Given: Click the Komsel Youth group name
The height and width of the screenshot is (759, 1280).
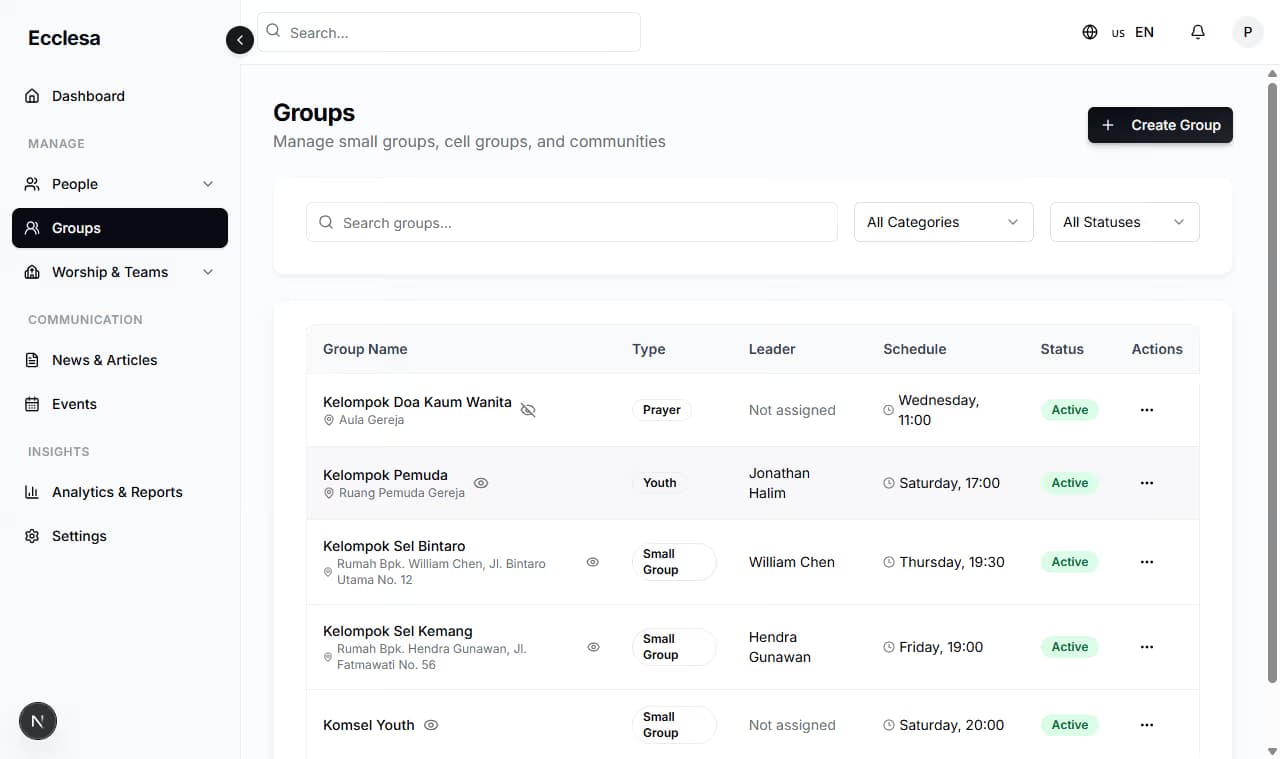Looking at the screenshot, I should click(368, 725).
